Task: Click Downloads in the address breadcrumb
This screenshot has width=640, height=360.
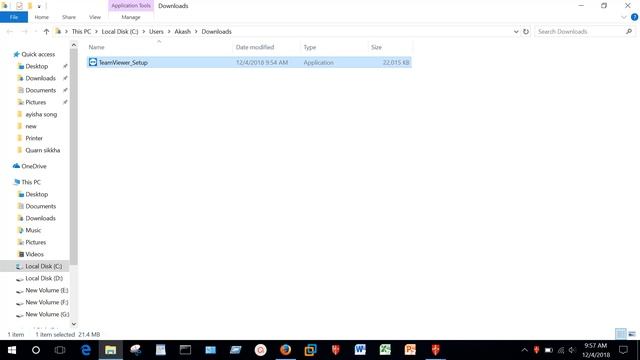Action: [216, 31]
